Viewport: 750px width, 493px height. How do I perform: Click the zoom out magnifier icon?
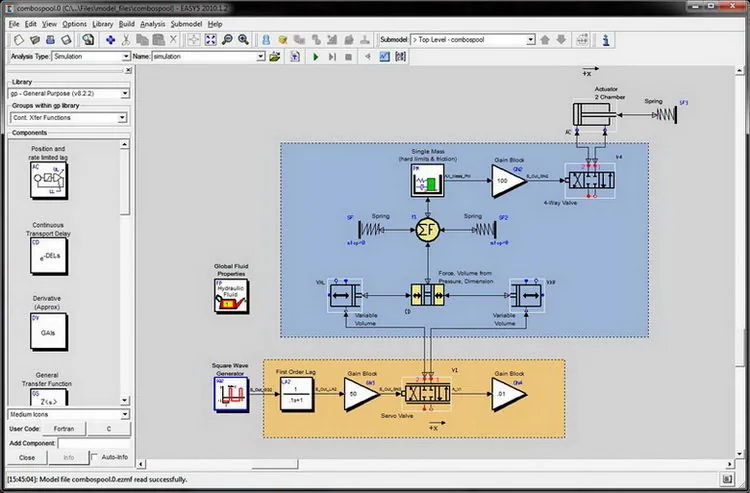[x=227, y=40]
